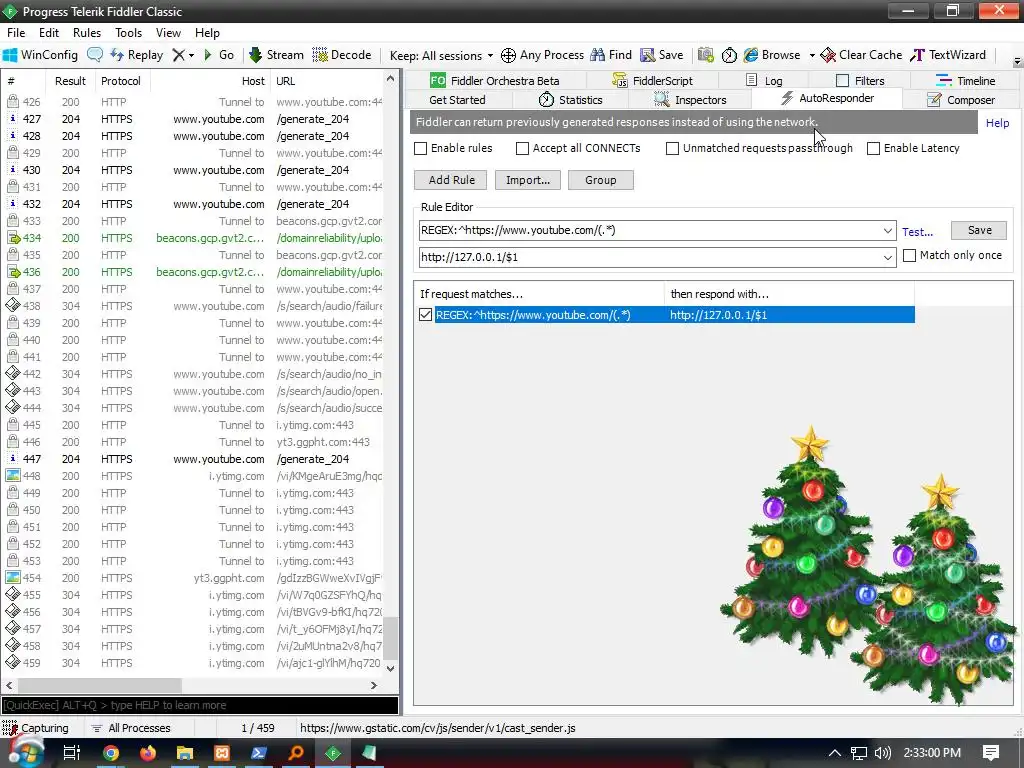The height and width of the screenshot is (768, 1024).
Task: Click Add Rule button
Action: [452, 180]
